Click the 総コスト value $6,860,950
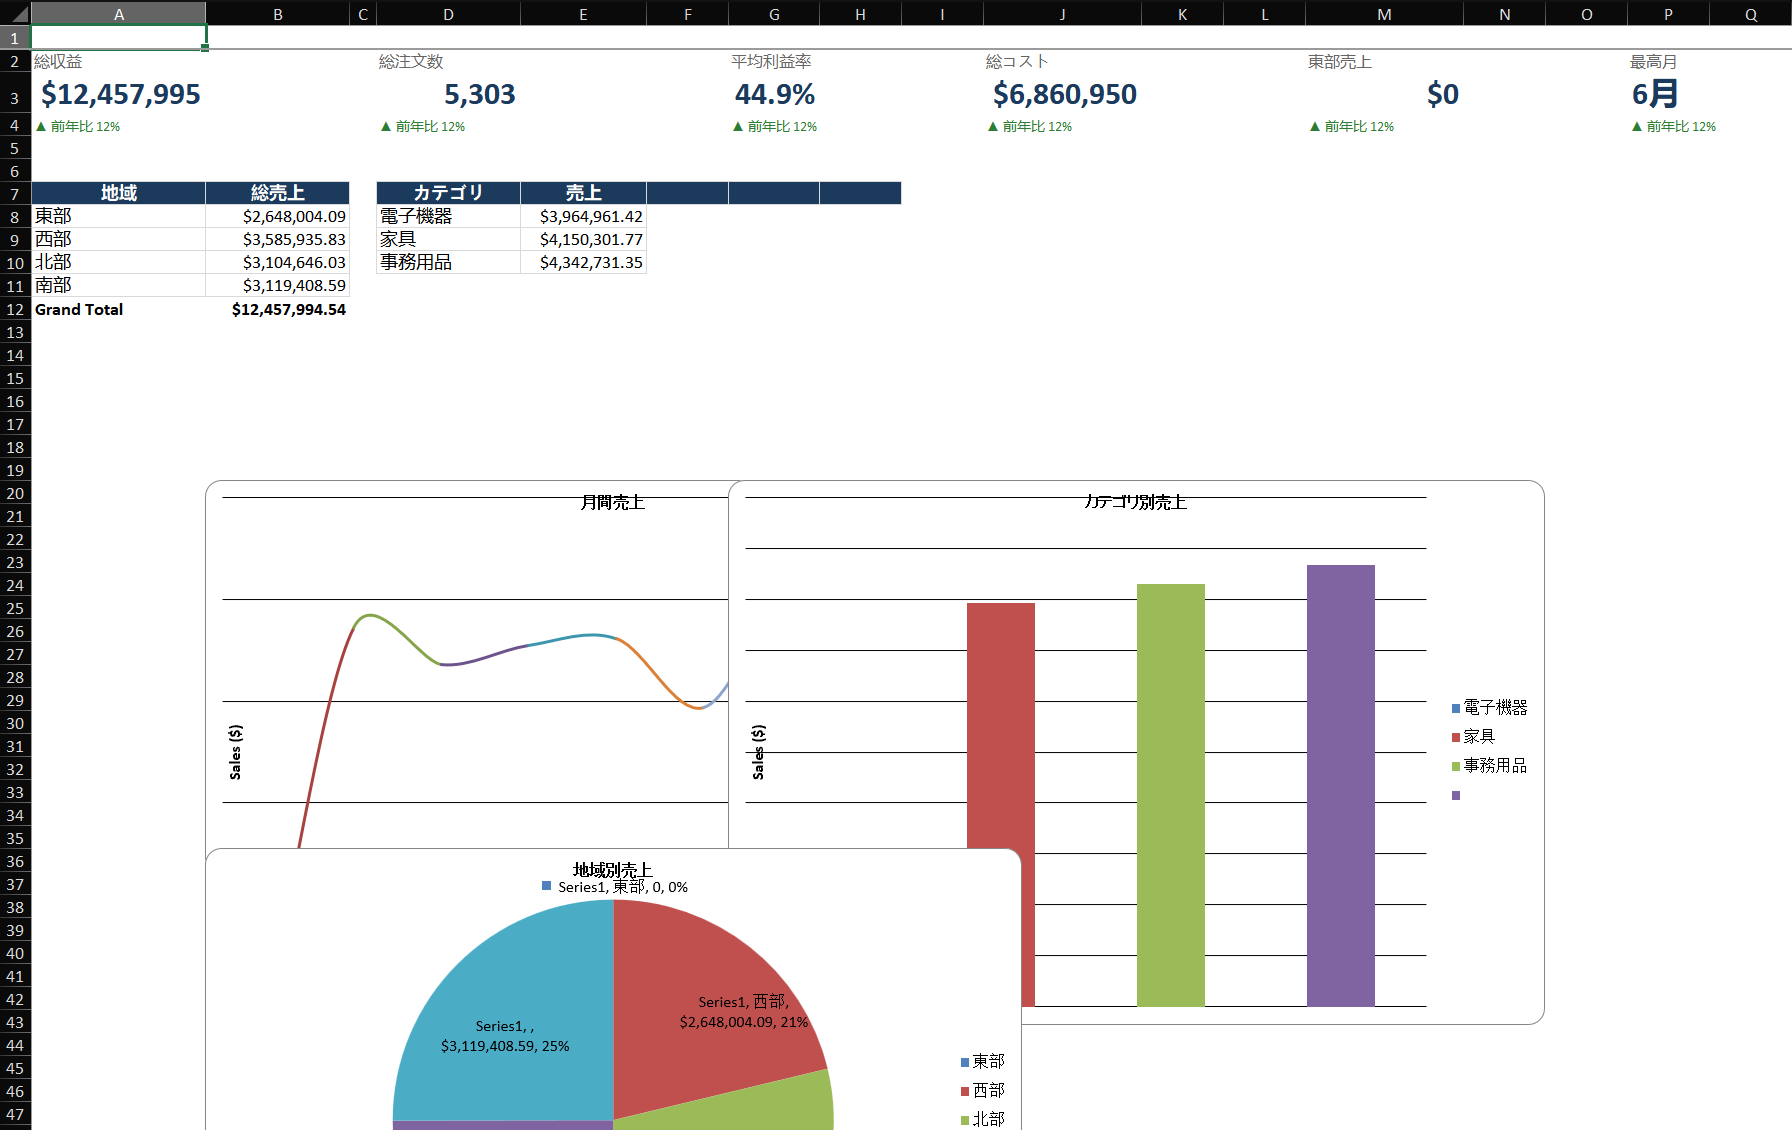Screen dimensions: 1792x1130 tap(1065, 94)
